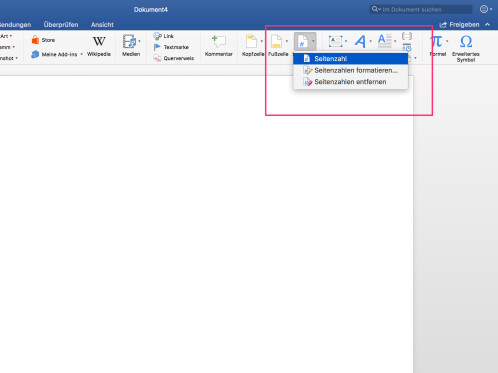Insert a Link
Viewport: 498px width, 373px height.
tap(164, 36)
